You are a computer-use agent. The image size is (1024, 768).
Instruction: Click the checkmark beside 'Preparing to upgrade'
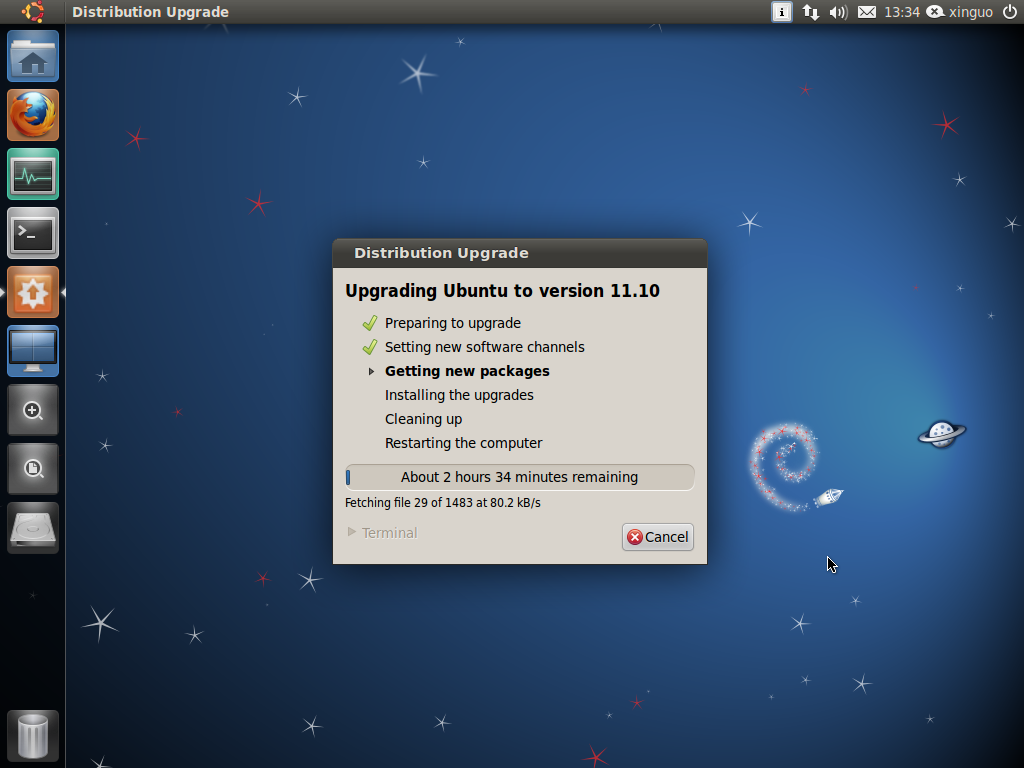(370, 323)
